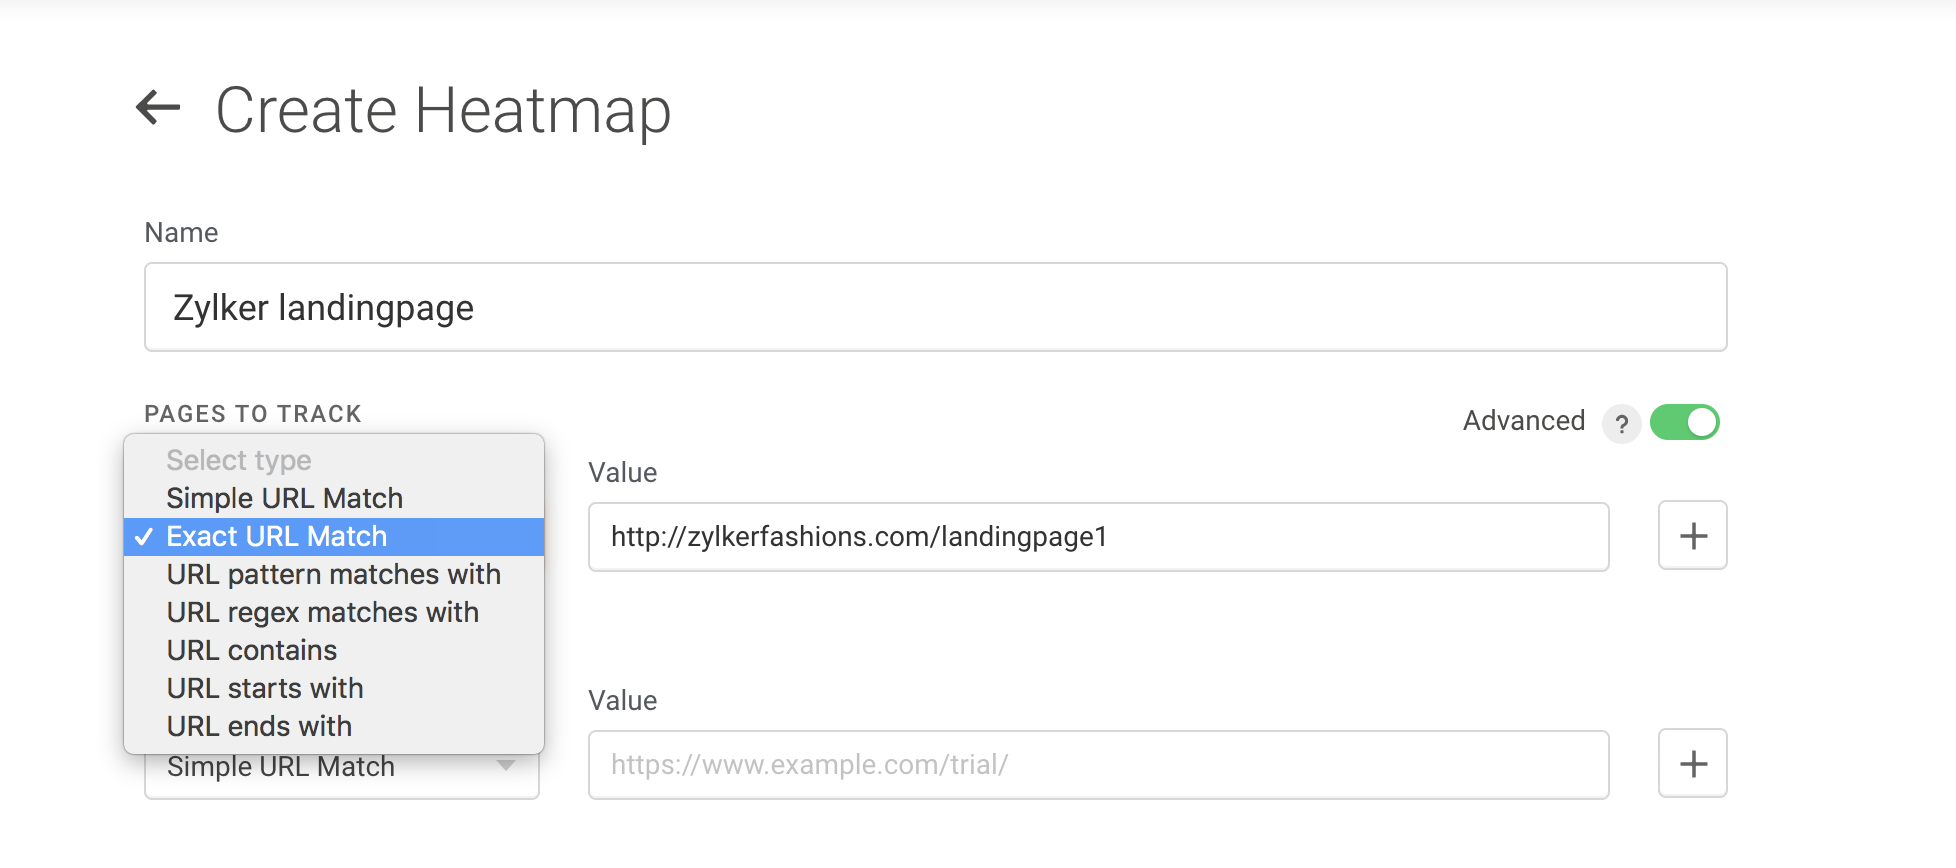The width and height of the screenshot is (1956, 868).
Task: Pick the URL ends with option
Action: coord(259,726)
